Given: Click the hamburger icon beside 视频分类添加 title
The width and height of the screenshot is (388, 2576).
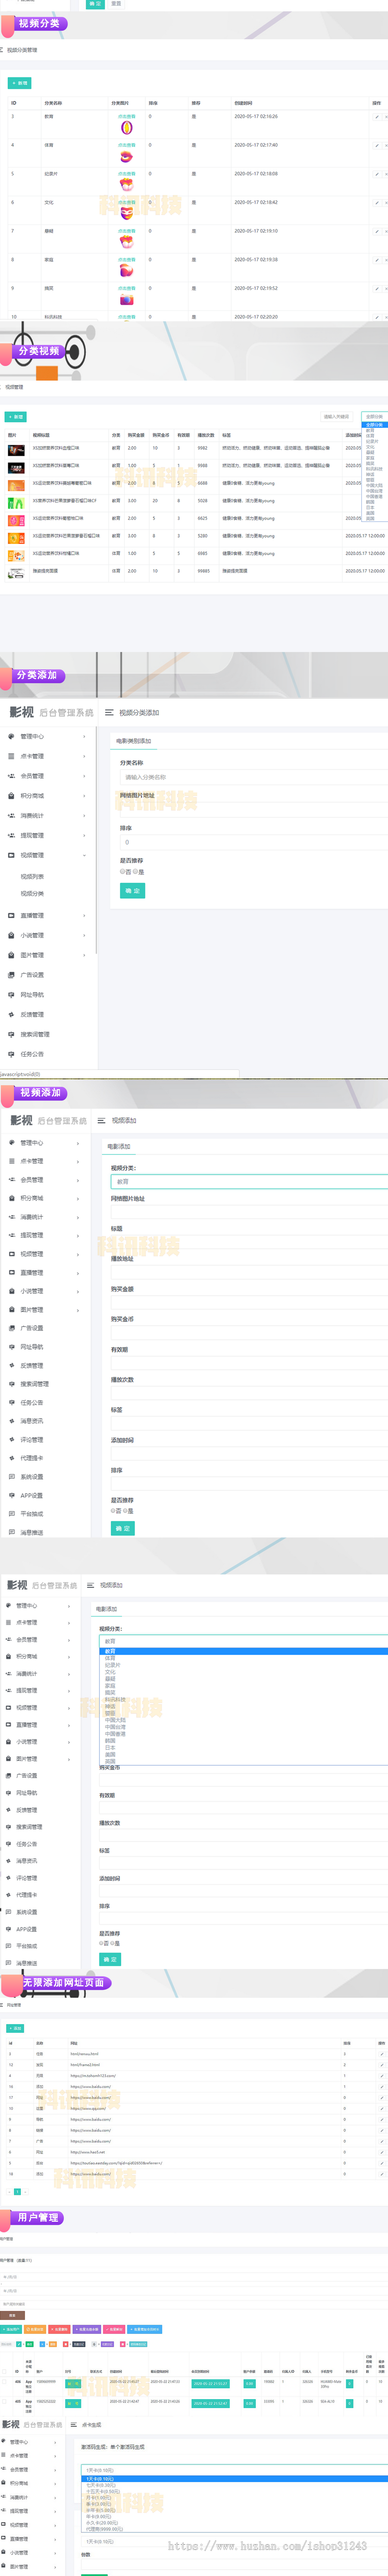Looking at the screenshot, I should (x=109, y=713).
